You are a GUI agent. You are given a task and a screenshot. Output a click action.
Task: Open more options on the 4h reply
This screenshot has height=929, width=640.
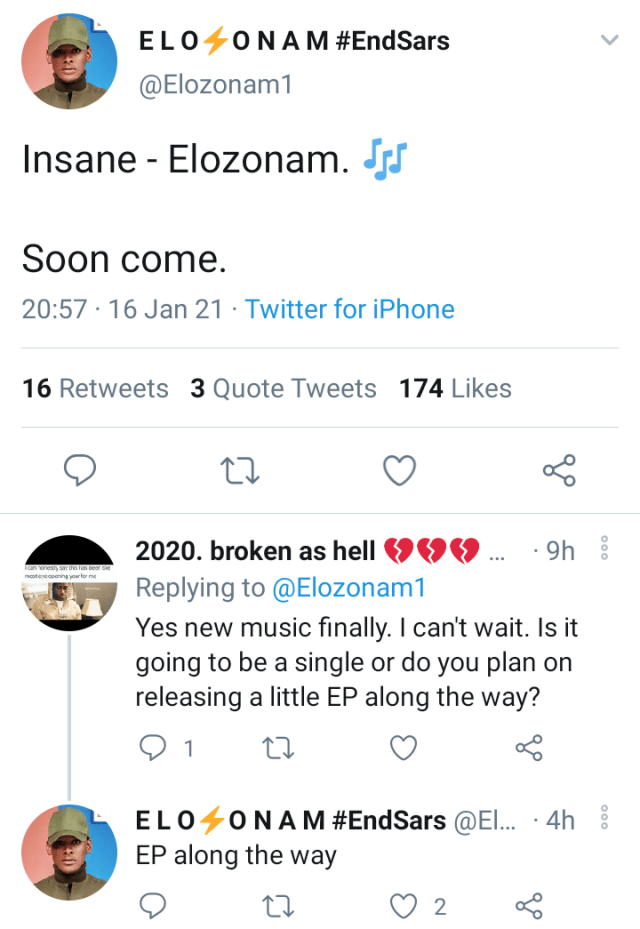coord(602,819)
